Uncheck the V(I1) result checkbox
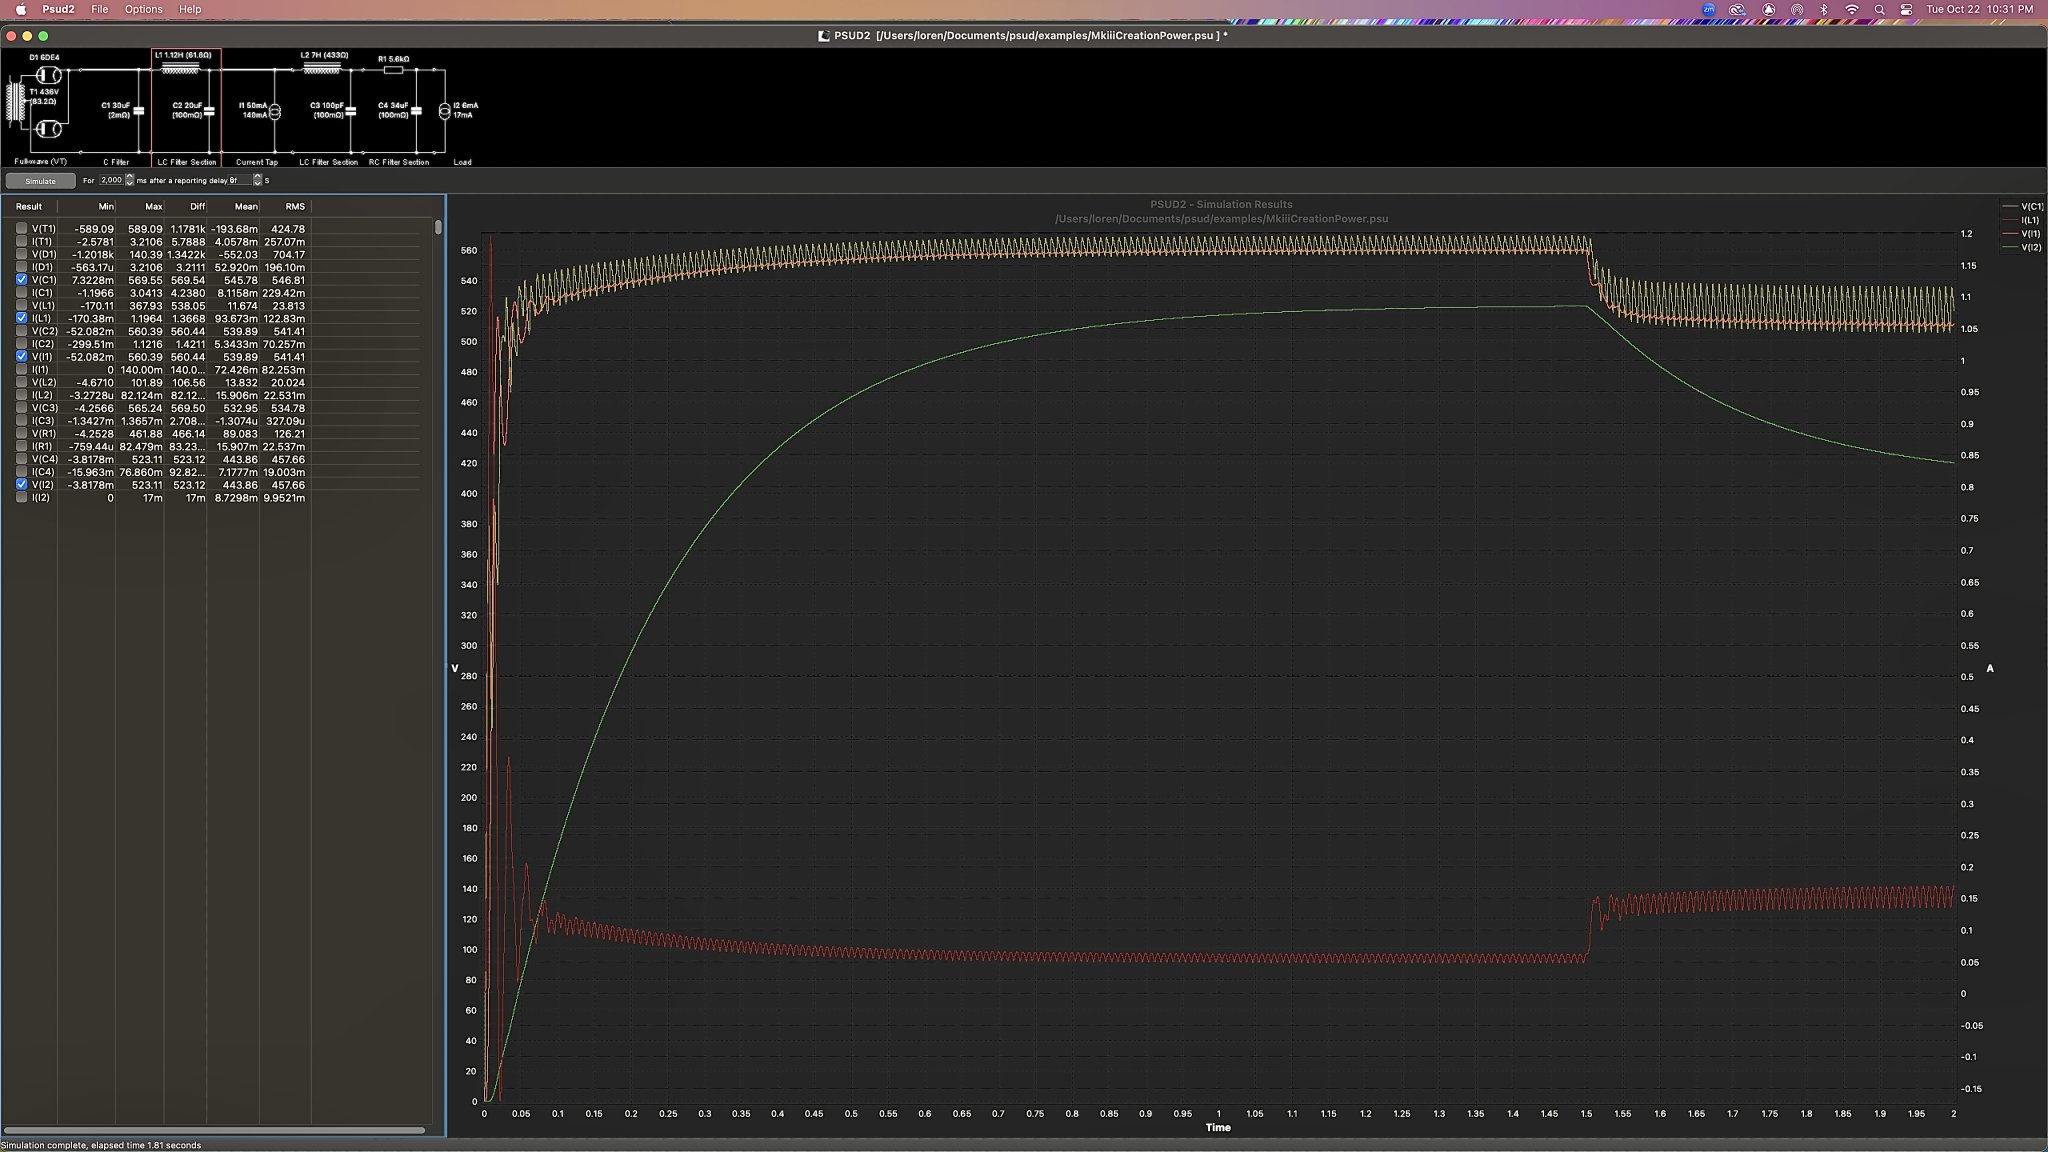2048x1152 pixels. click(21, 356)
